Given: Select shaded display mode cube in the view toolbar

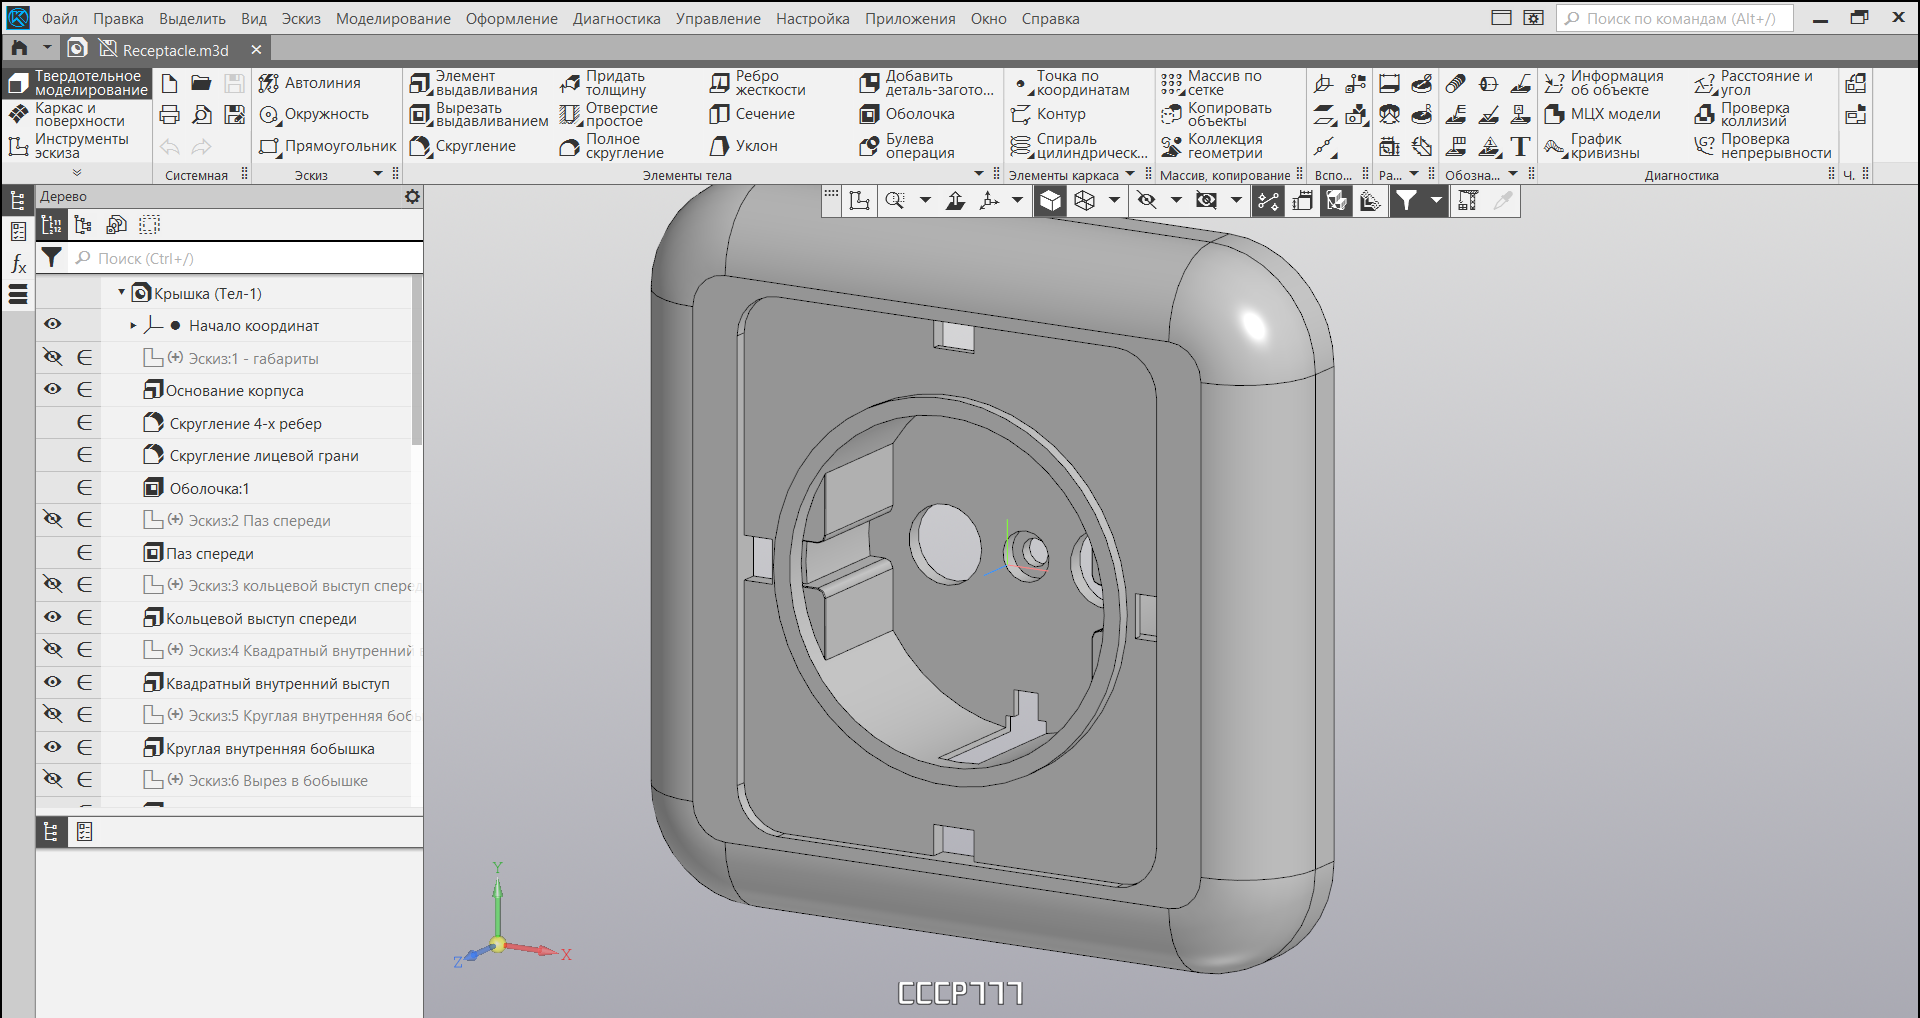Looking at the screenshot, I should 1050,201.
